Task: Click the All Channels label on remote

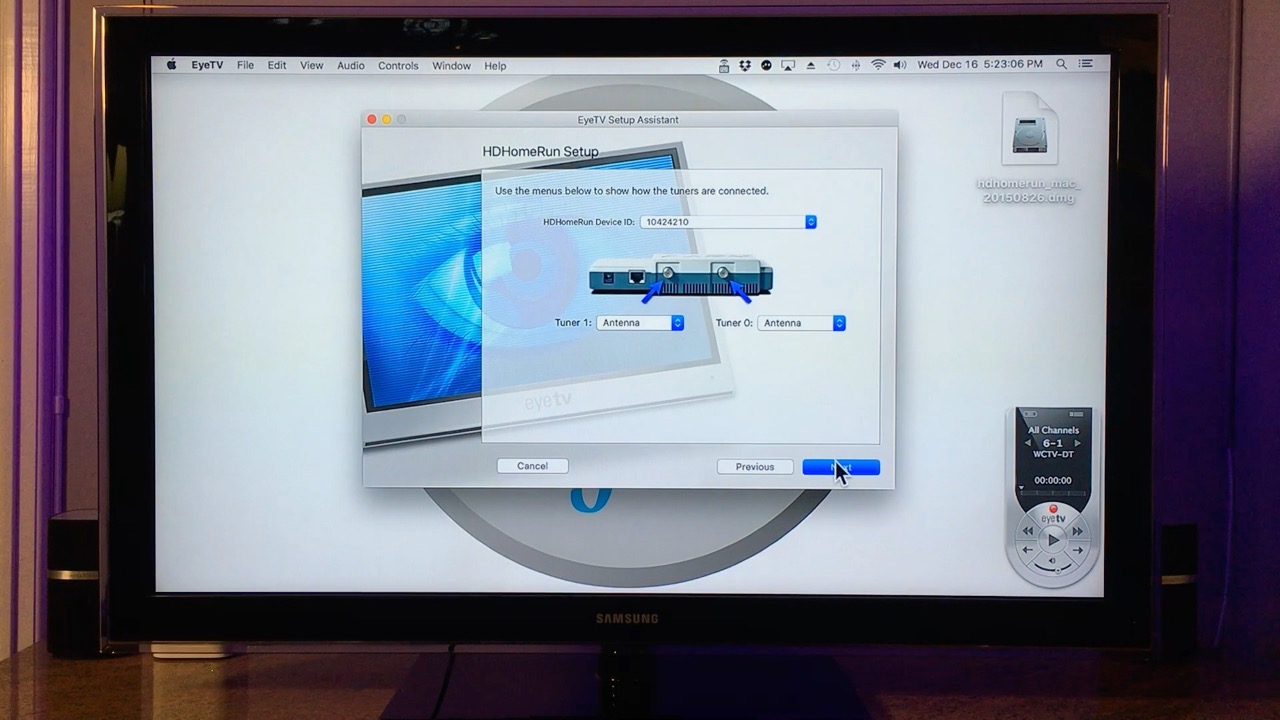Action: pyautogui.click(x=1053, y=430)
